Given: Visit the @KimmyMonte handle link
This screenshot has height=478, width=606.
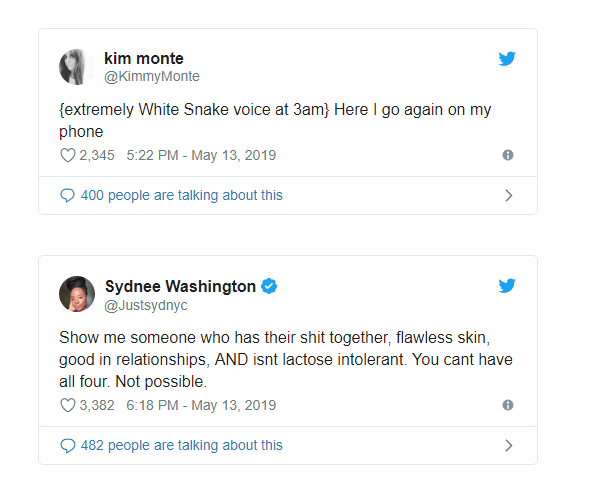Looking at the screenshot, I should pyautogui.click(x=152, y=77).
